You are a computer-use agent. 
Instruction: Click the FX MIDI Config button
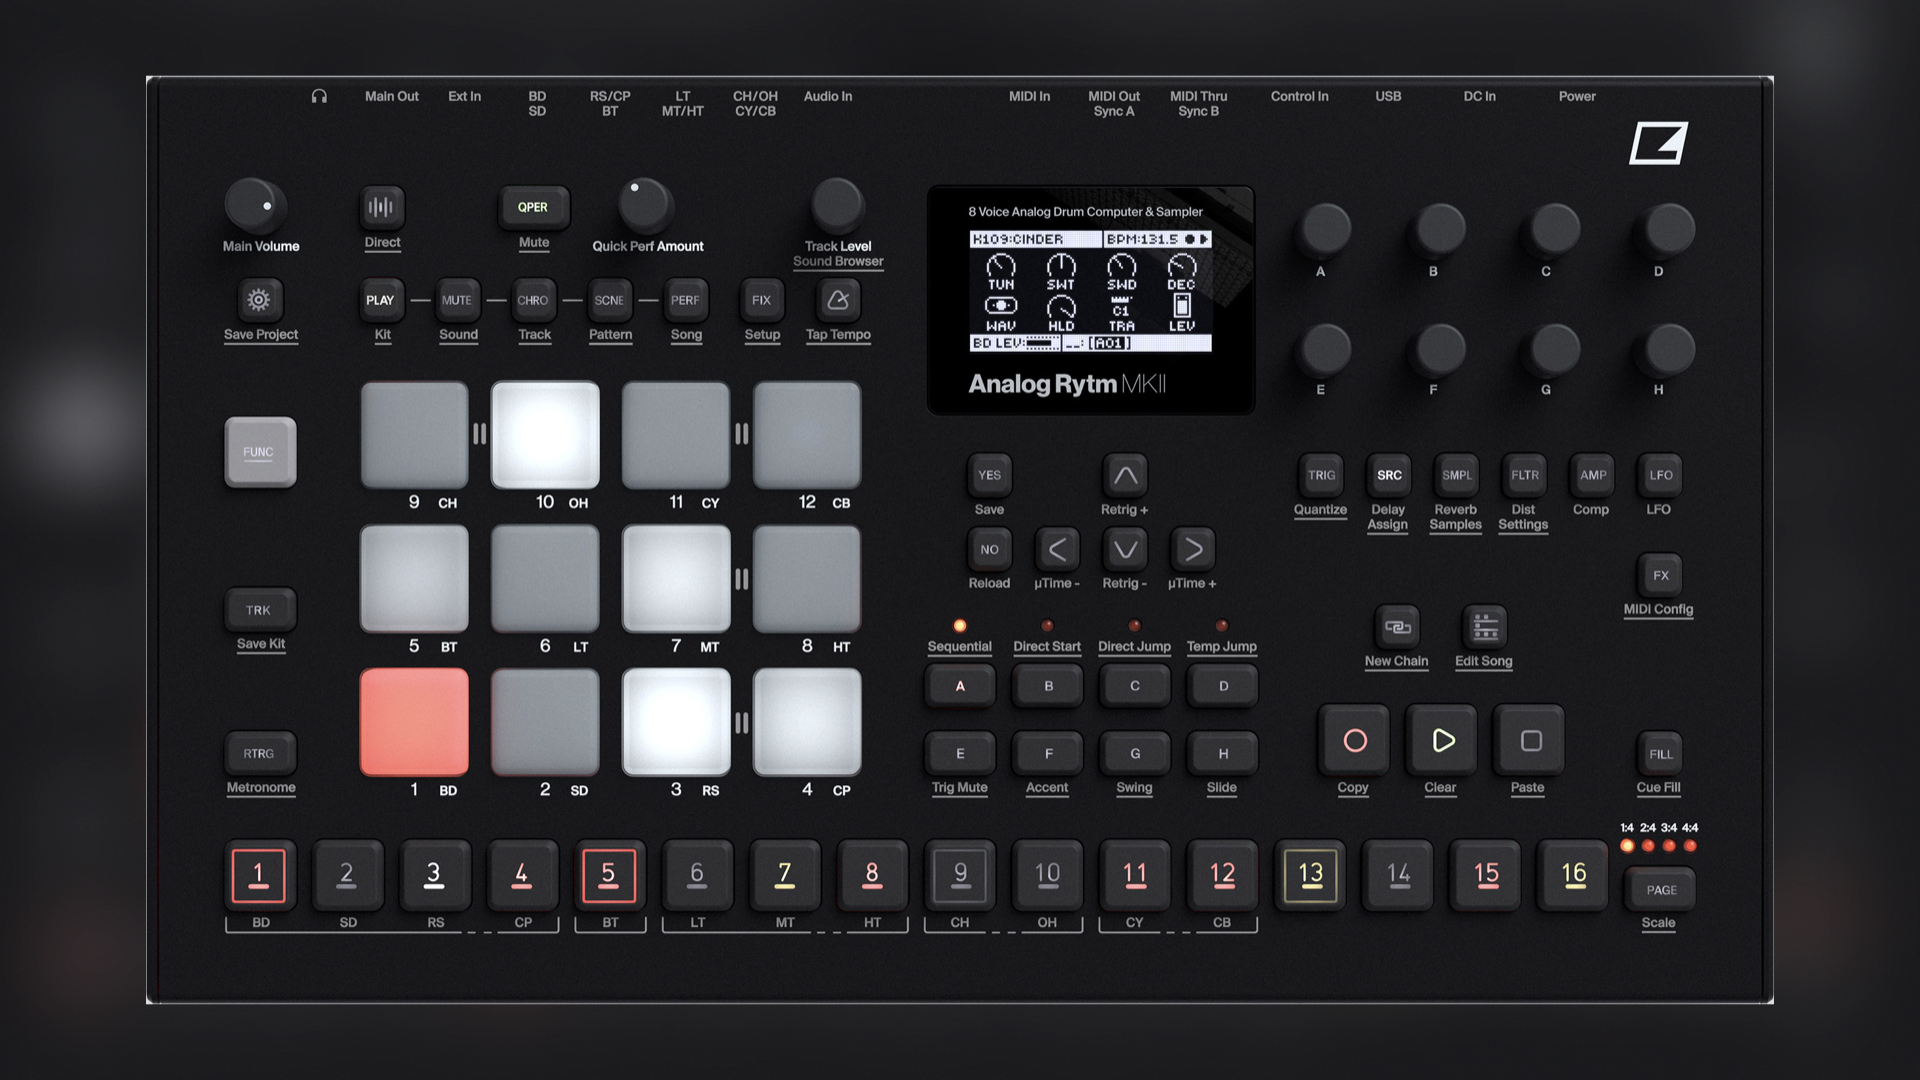1660,575
